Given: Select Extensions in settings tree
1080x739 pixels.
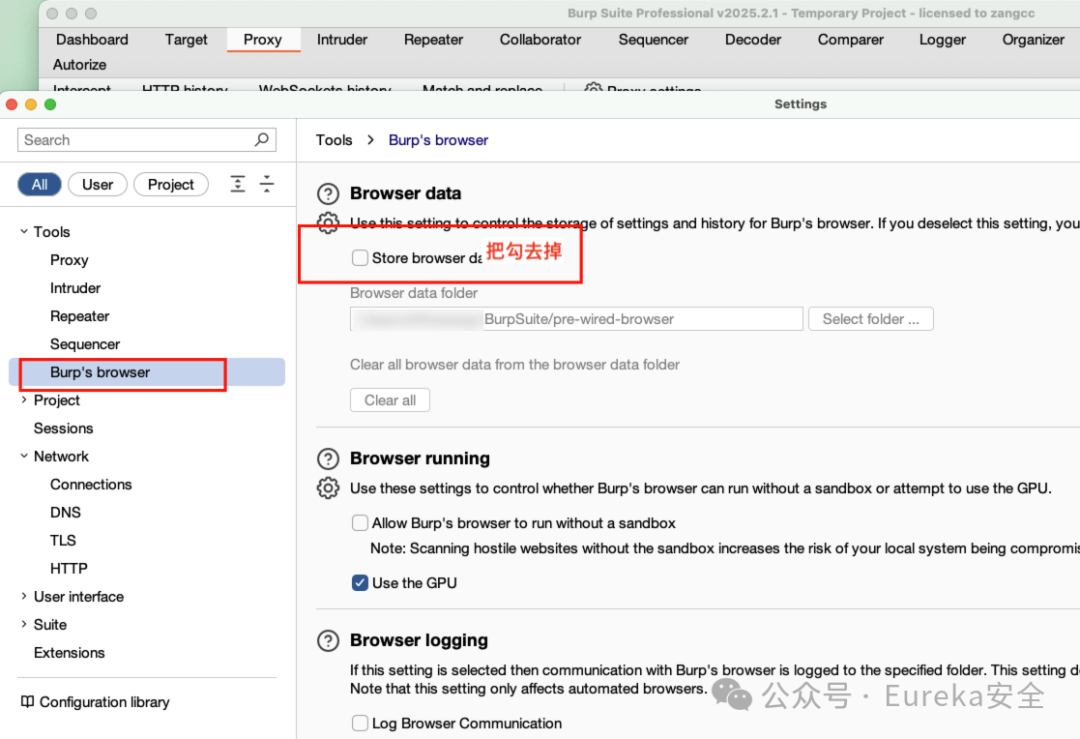Looking at the screenshot, I should point(69,653).
